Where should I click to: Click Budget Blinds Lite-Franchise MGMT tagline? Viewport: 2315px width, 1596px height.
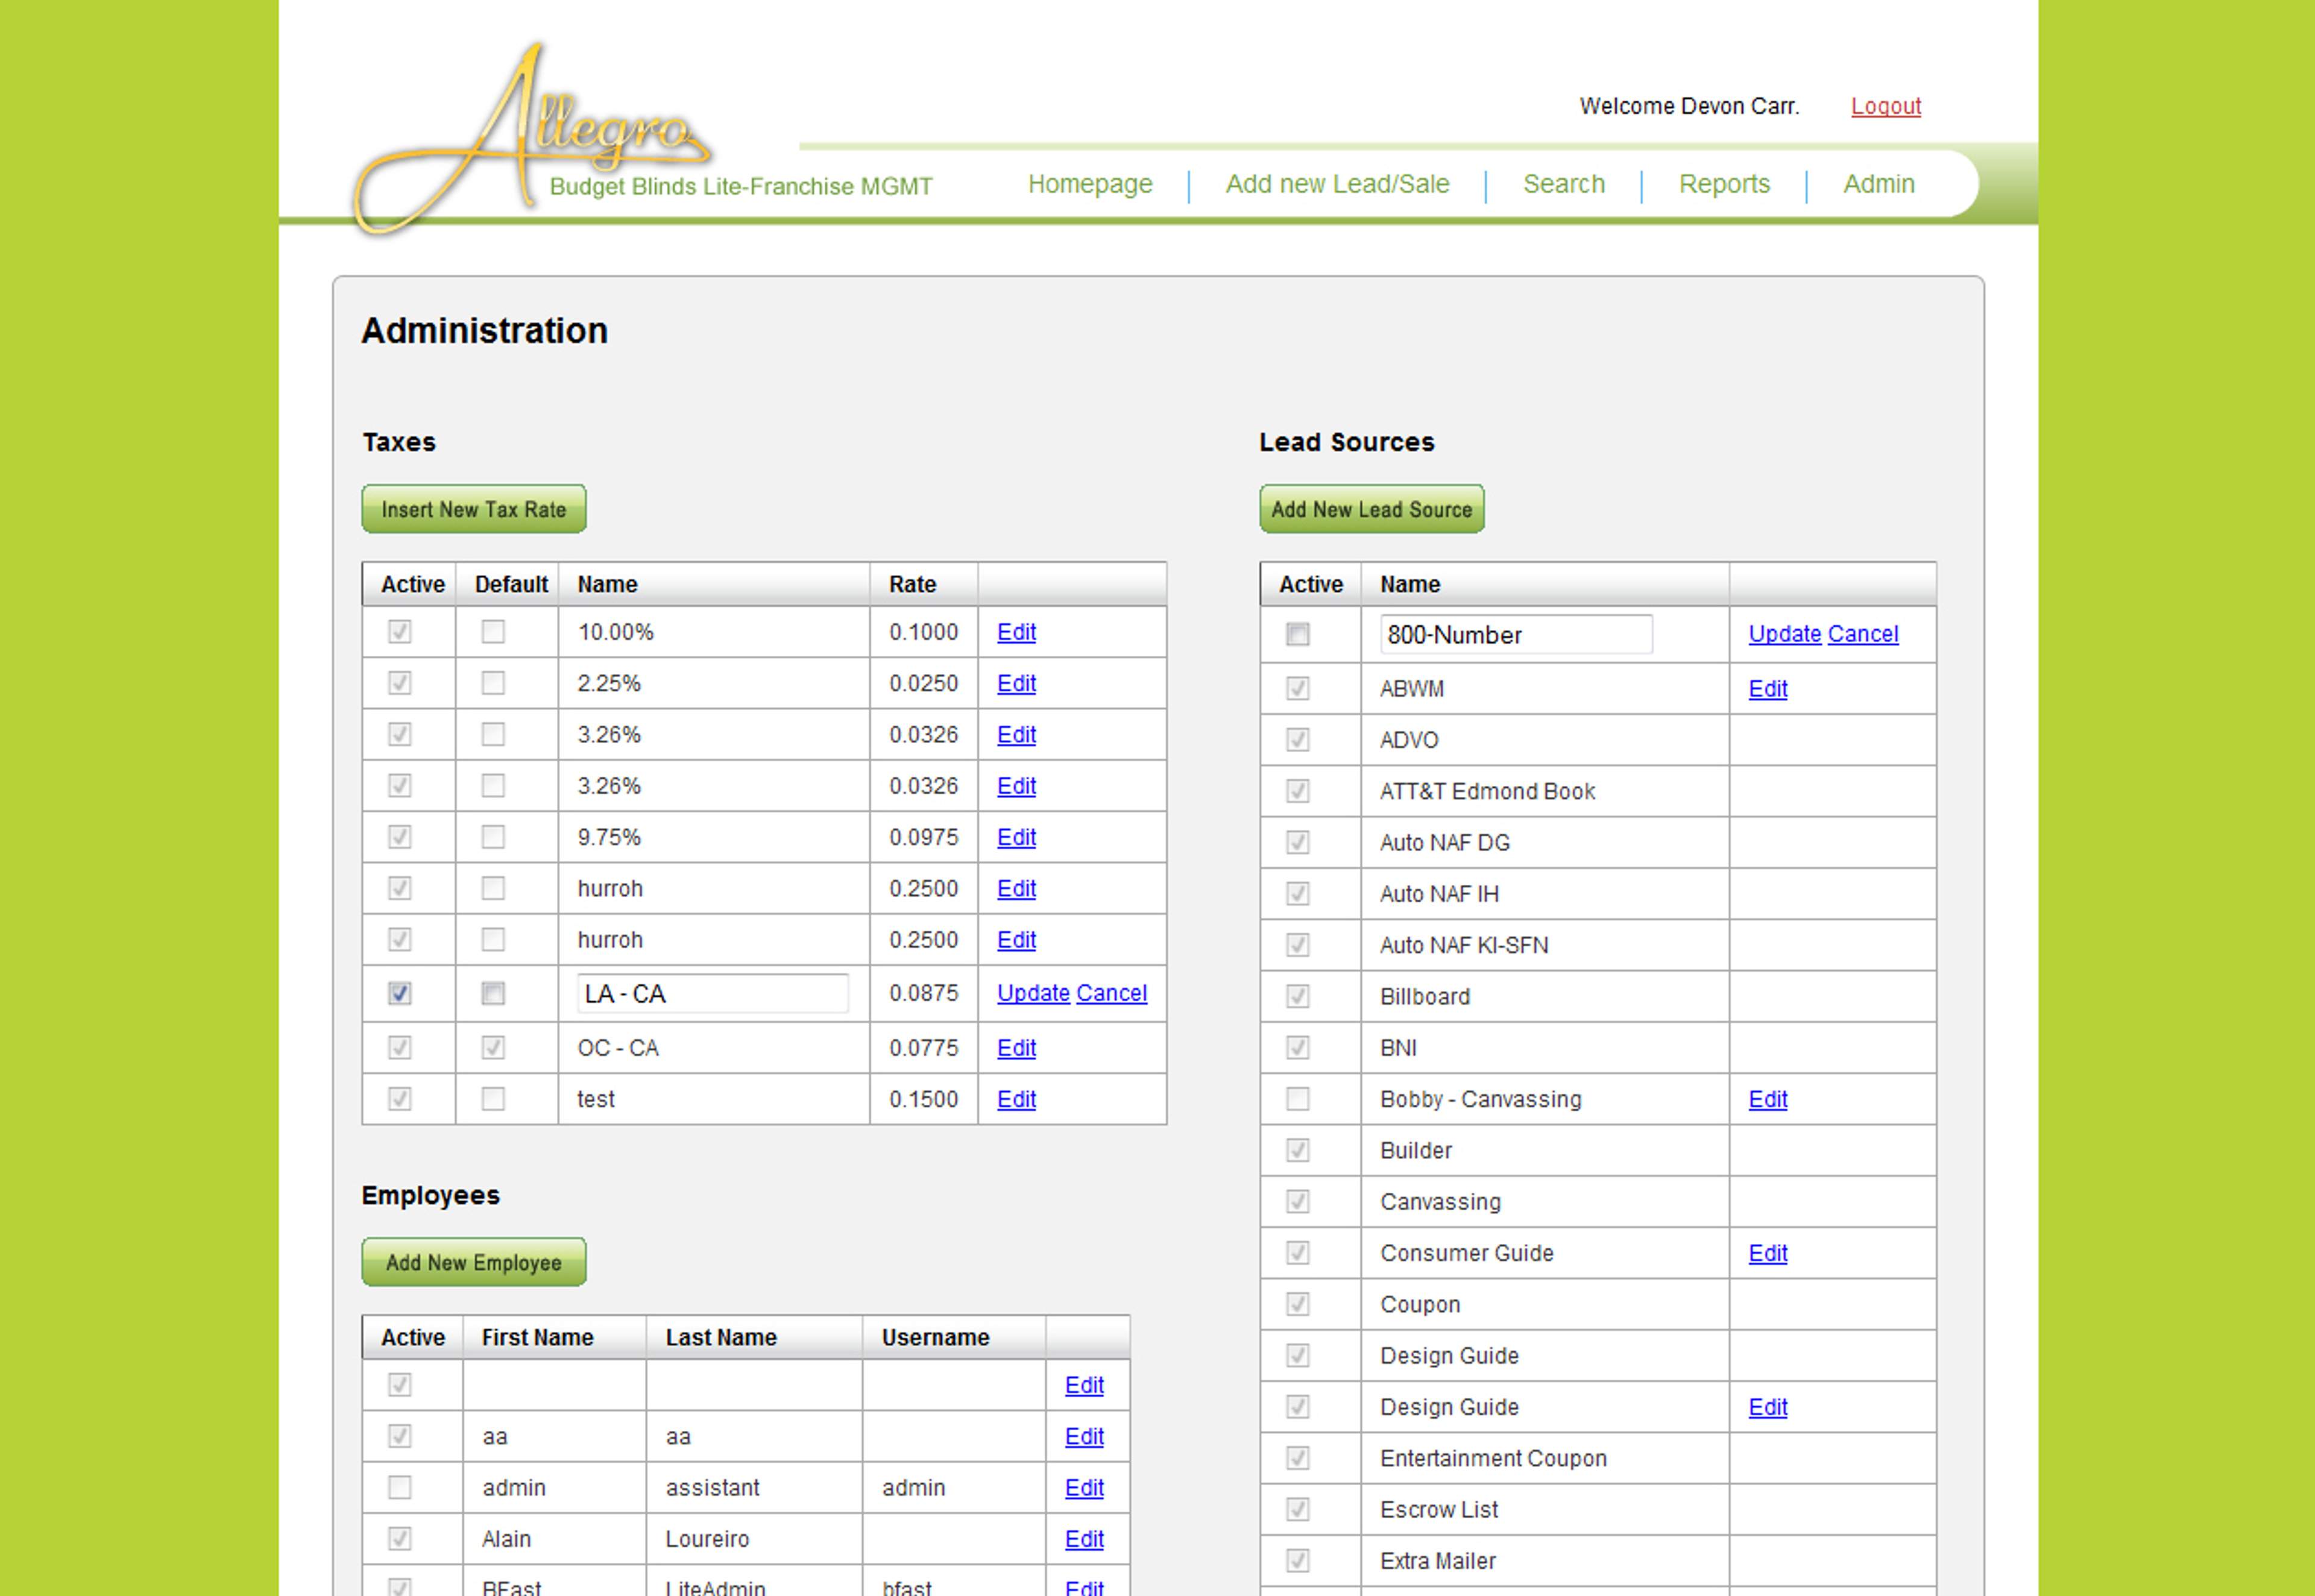[741, 187]
